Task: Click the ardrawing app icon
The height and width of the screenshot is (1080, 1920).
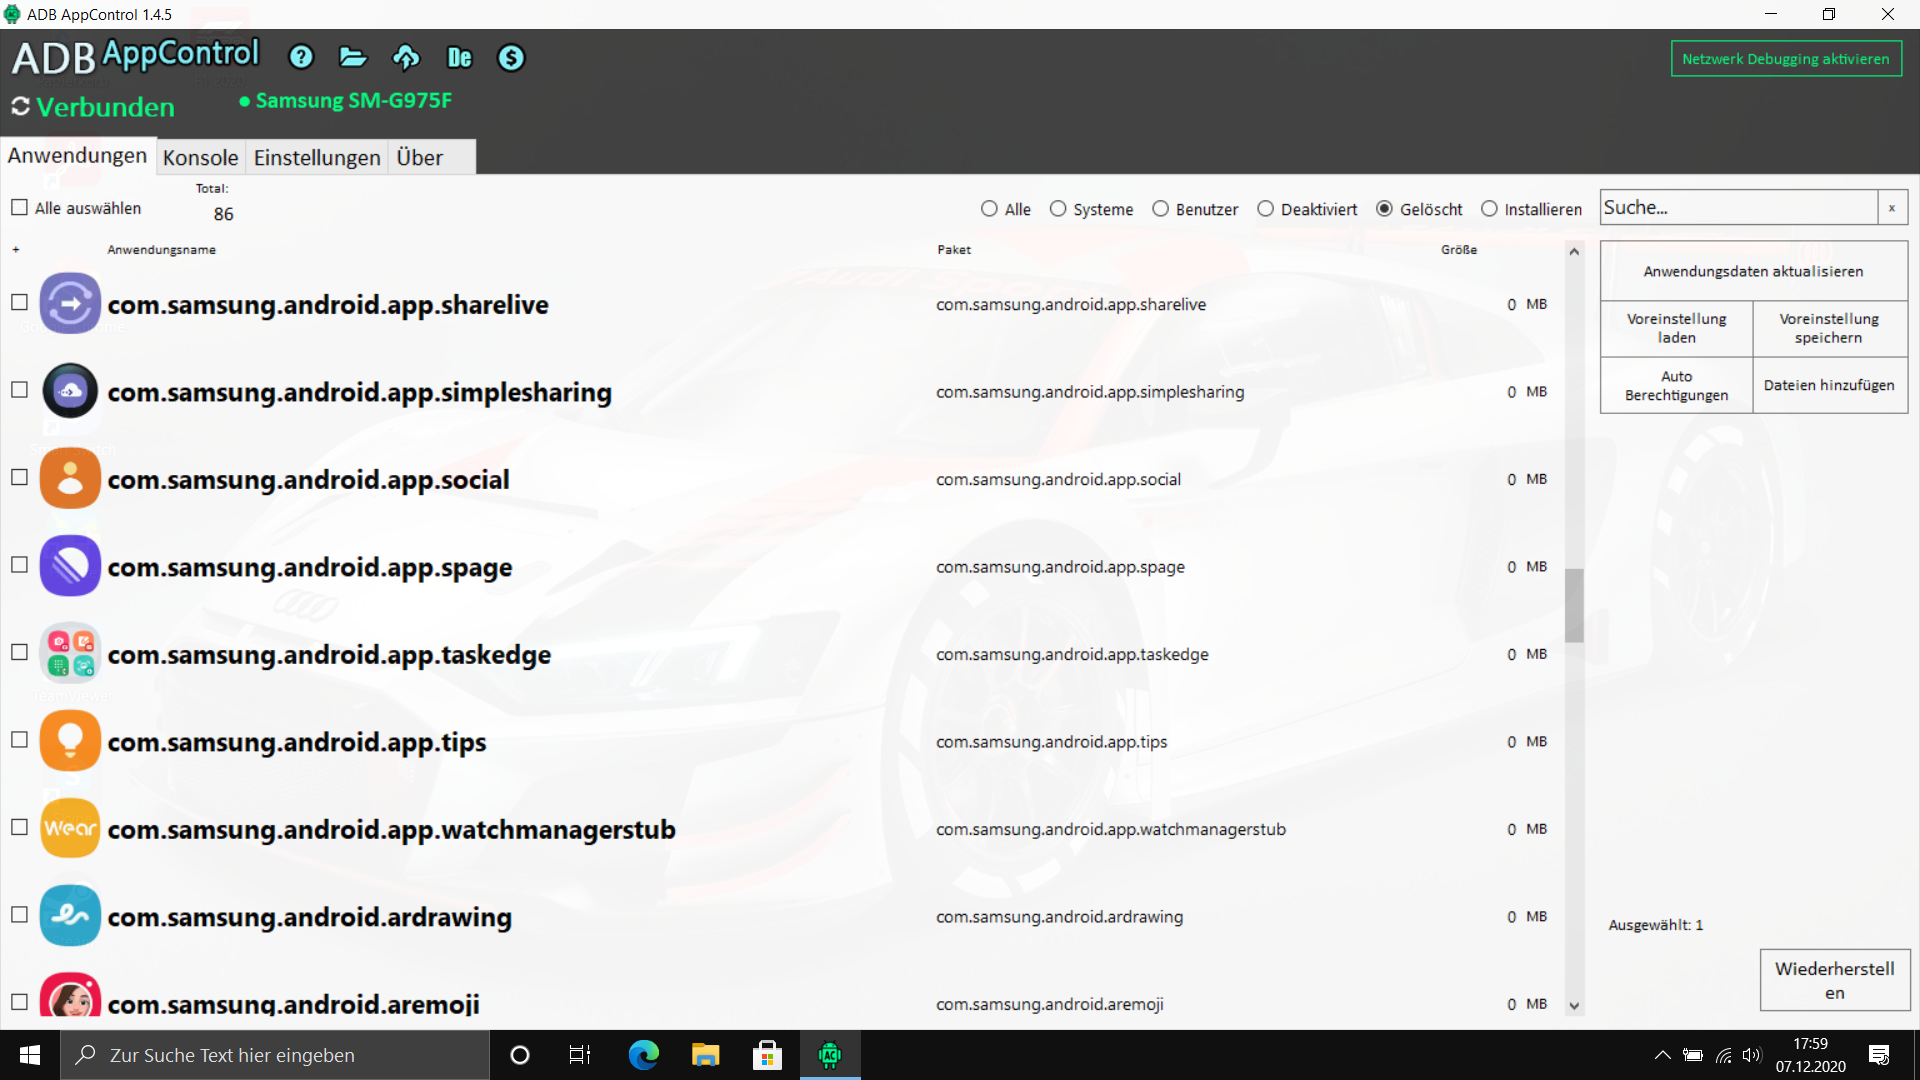Action: coord(70,916)
